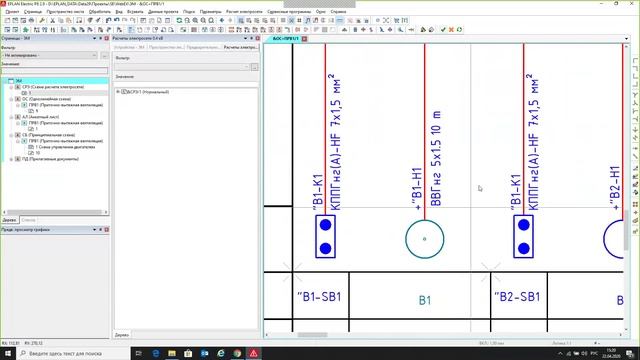Pin the Расчеты электросети panel
The width and height of the screenshot is (640, 360).
point(251,38)
